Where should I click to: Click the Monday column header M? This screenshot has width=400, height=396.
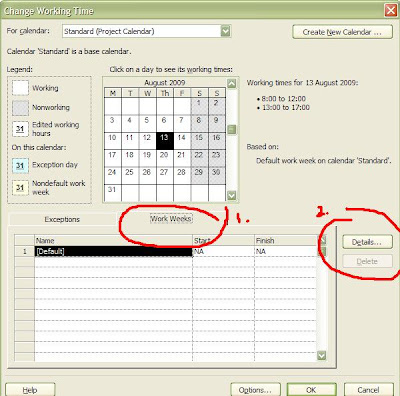click(113, 93)
